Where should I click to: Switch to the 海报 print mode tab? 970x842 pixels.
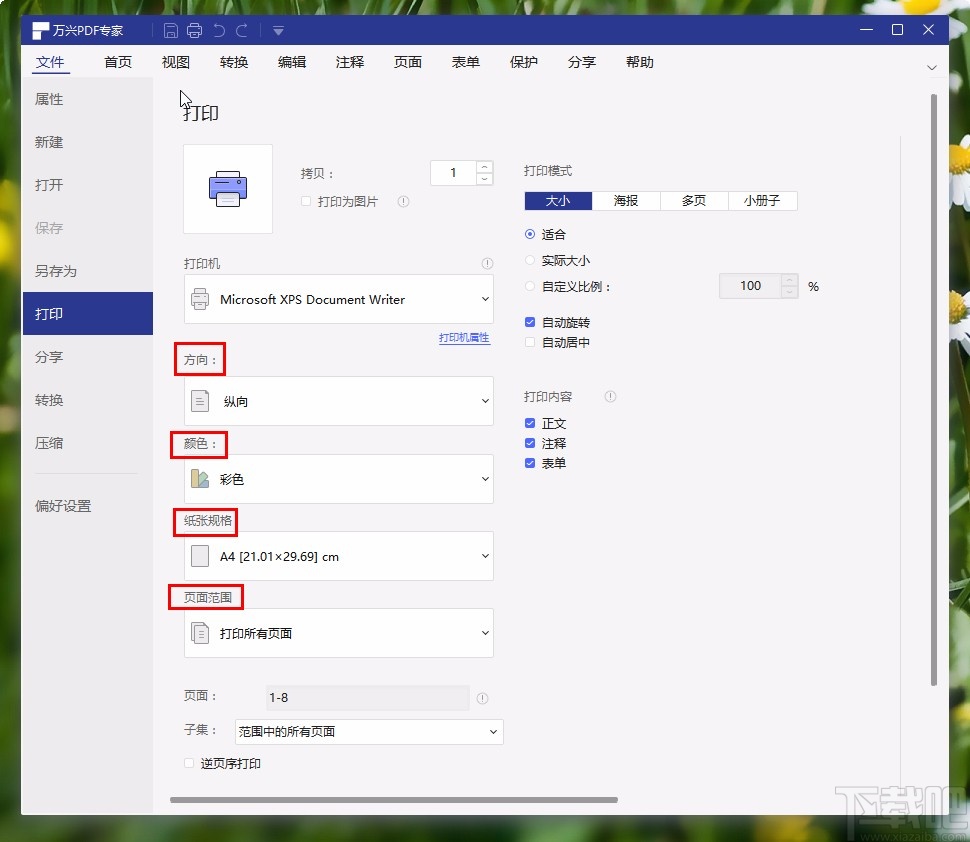[x=625, y=200]
